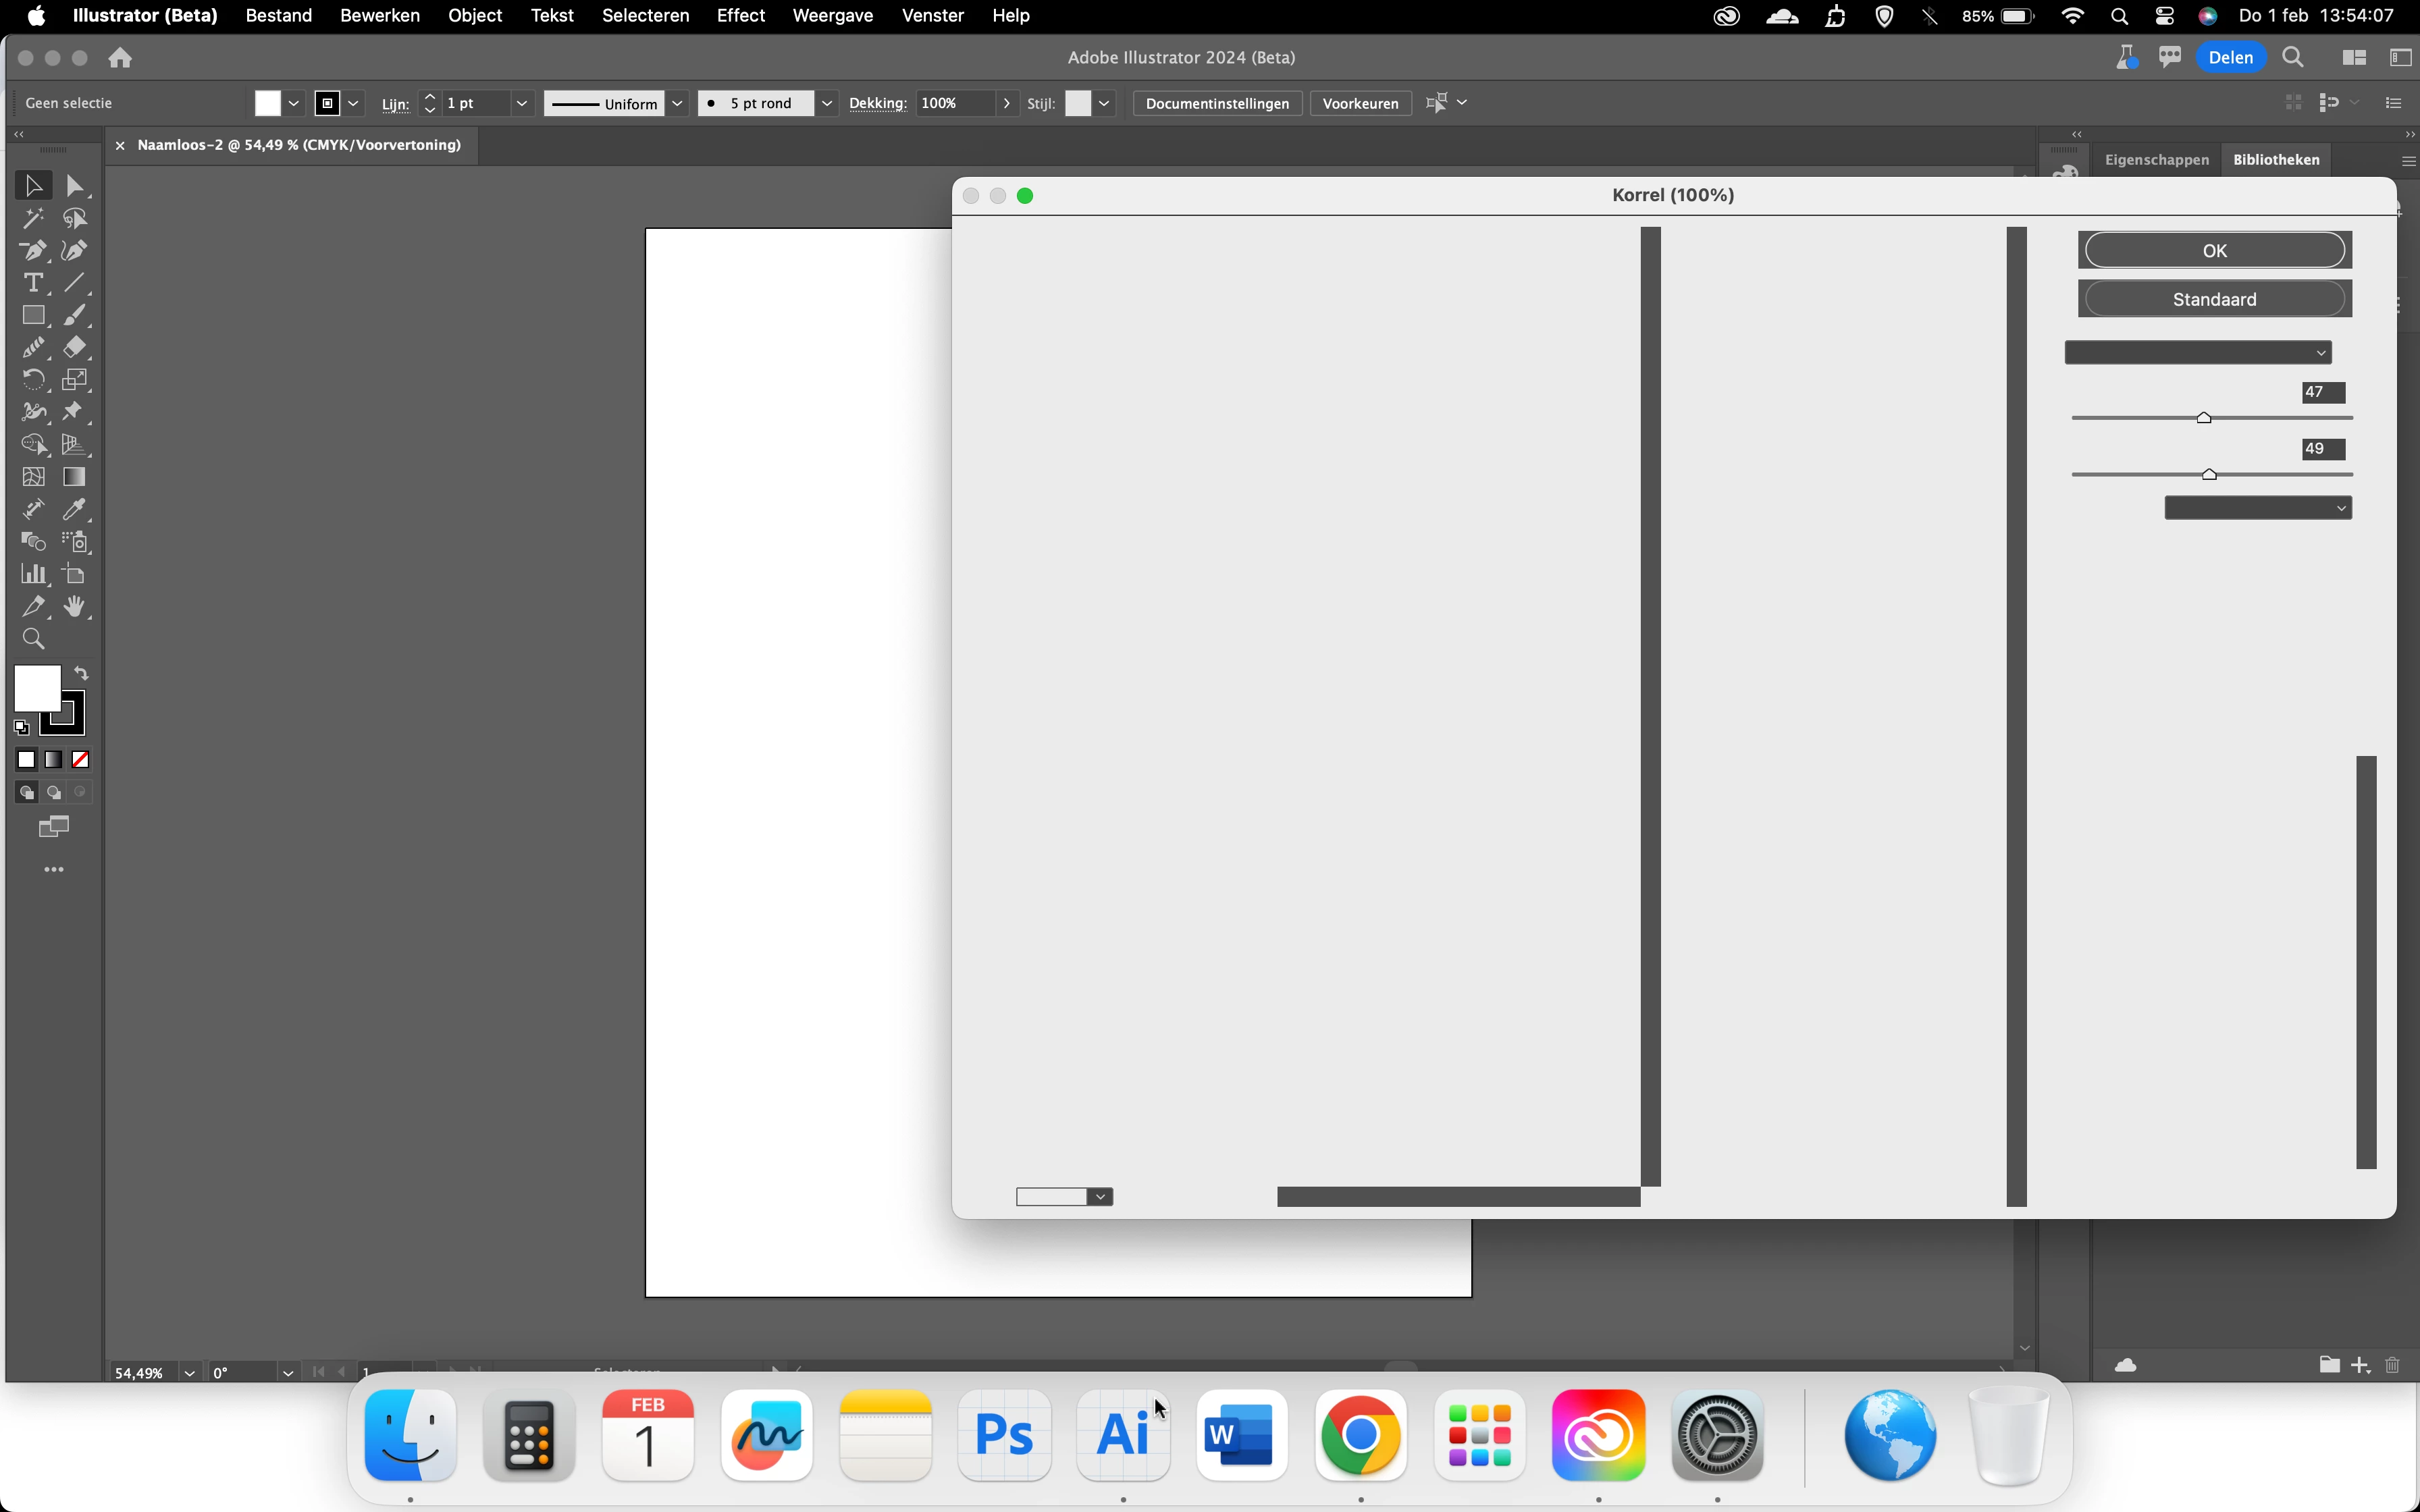Click the Documentinstellingen button
The height and width of the screenshot is (1512, 2420).
[1217, 103]
